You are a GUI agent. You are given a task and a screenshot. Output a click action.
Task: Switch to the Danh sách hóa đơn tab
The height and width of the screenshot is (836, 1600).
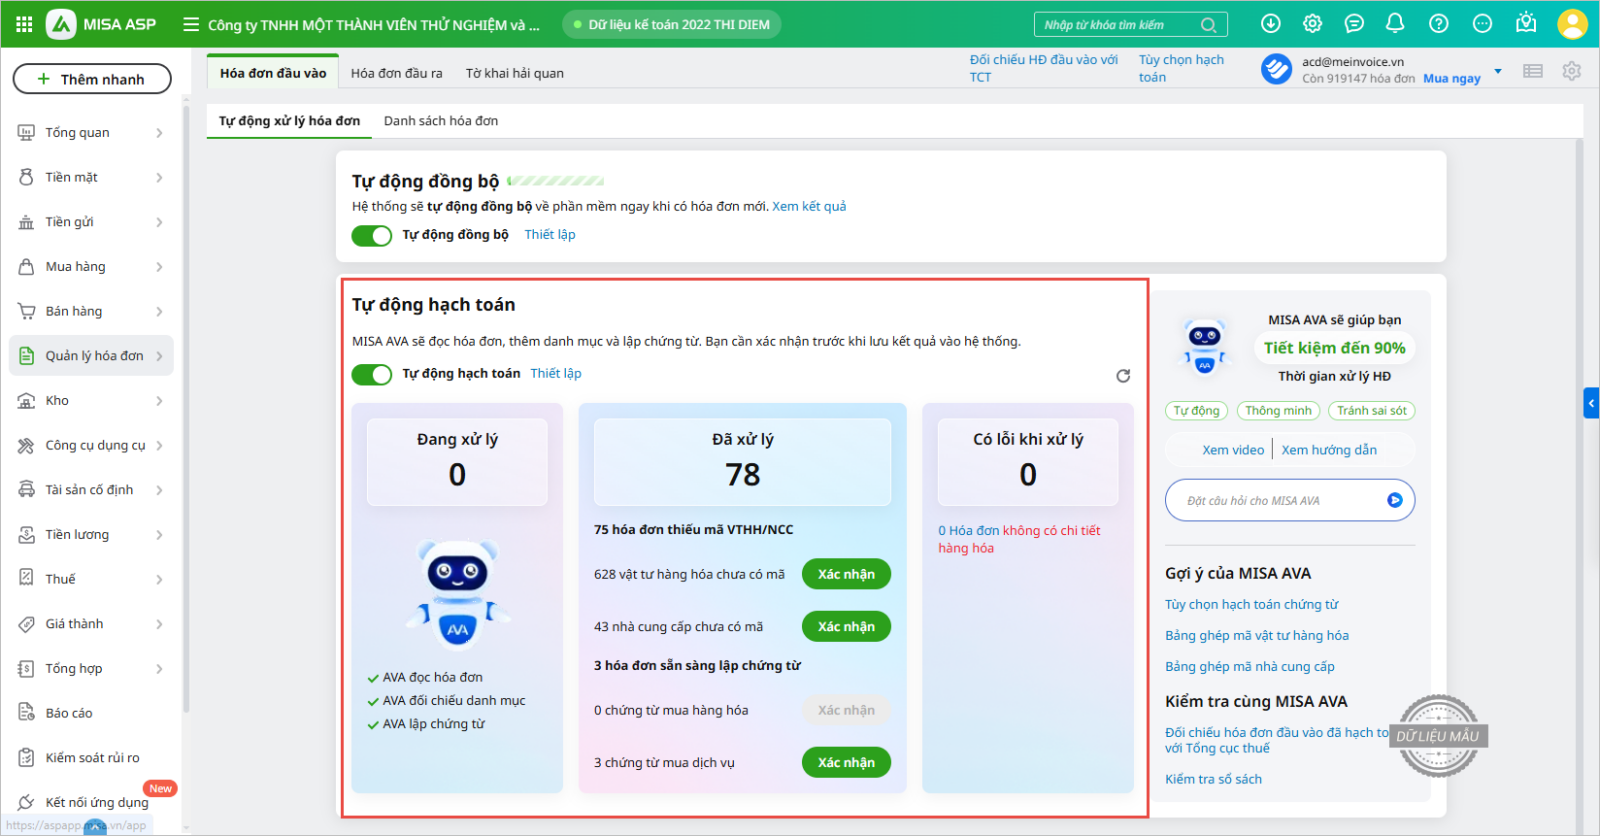tap(440, 121)
